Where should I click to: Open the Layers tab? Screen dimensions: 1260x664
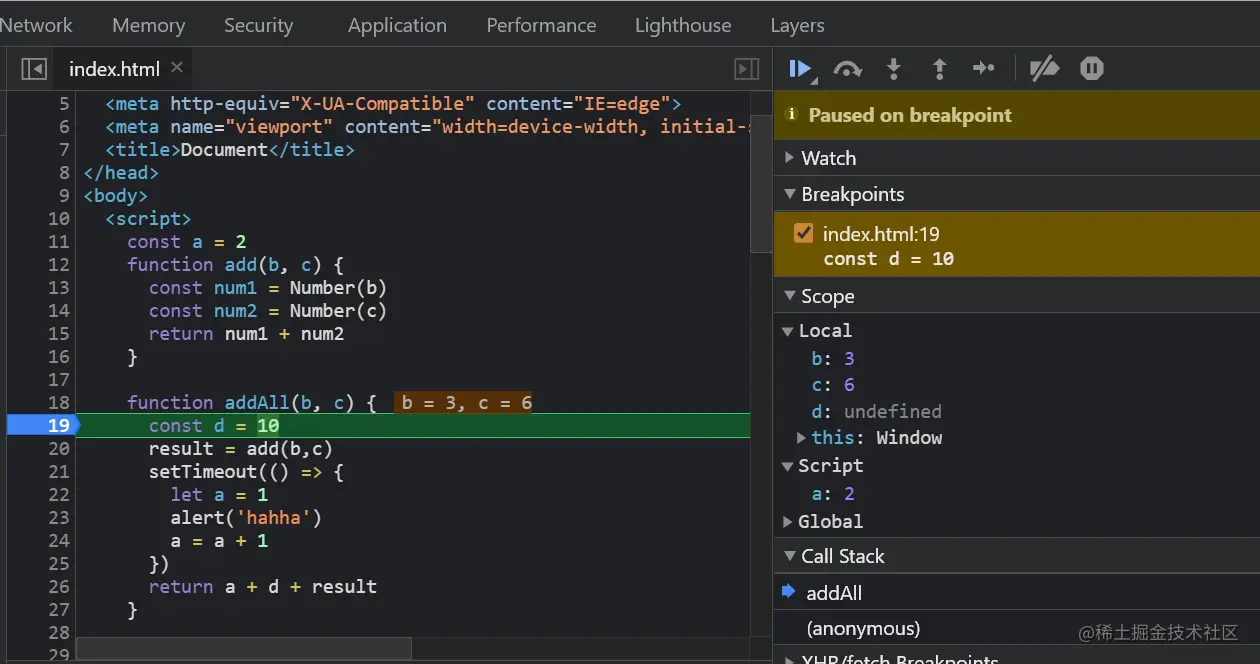coord(797,25)
